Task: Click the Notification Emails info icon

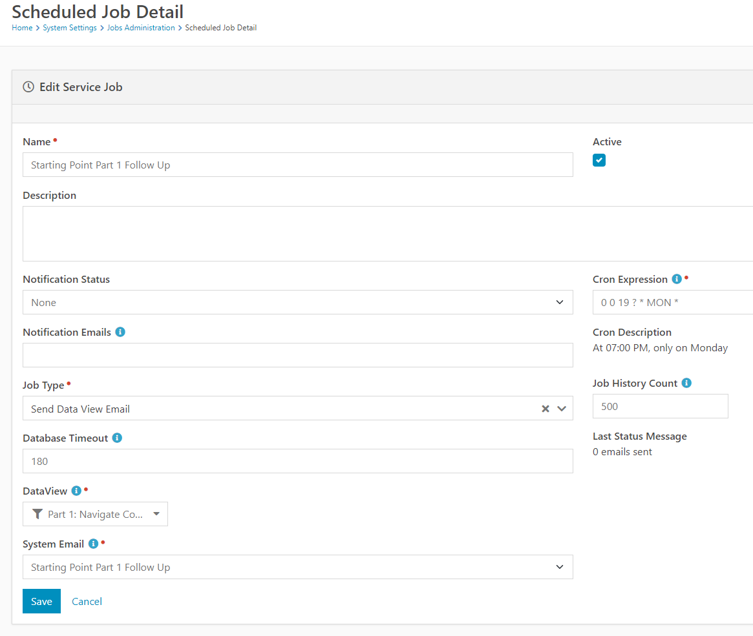Action: point(120,332)
